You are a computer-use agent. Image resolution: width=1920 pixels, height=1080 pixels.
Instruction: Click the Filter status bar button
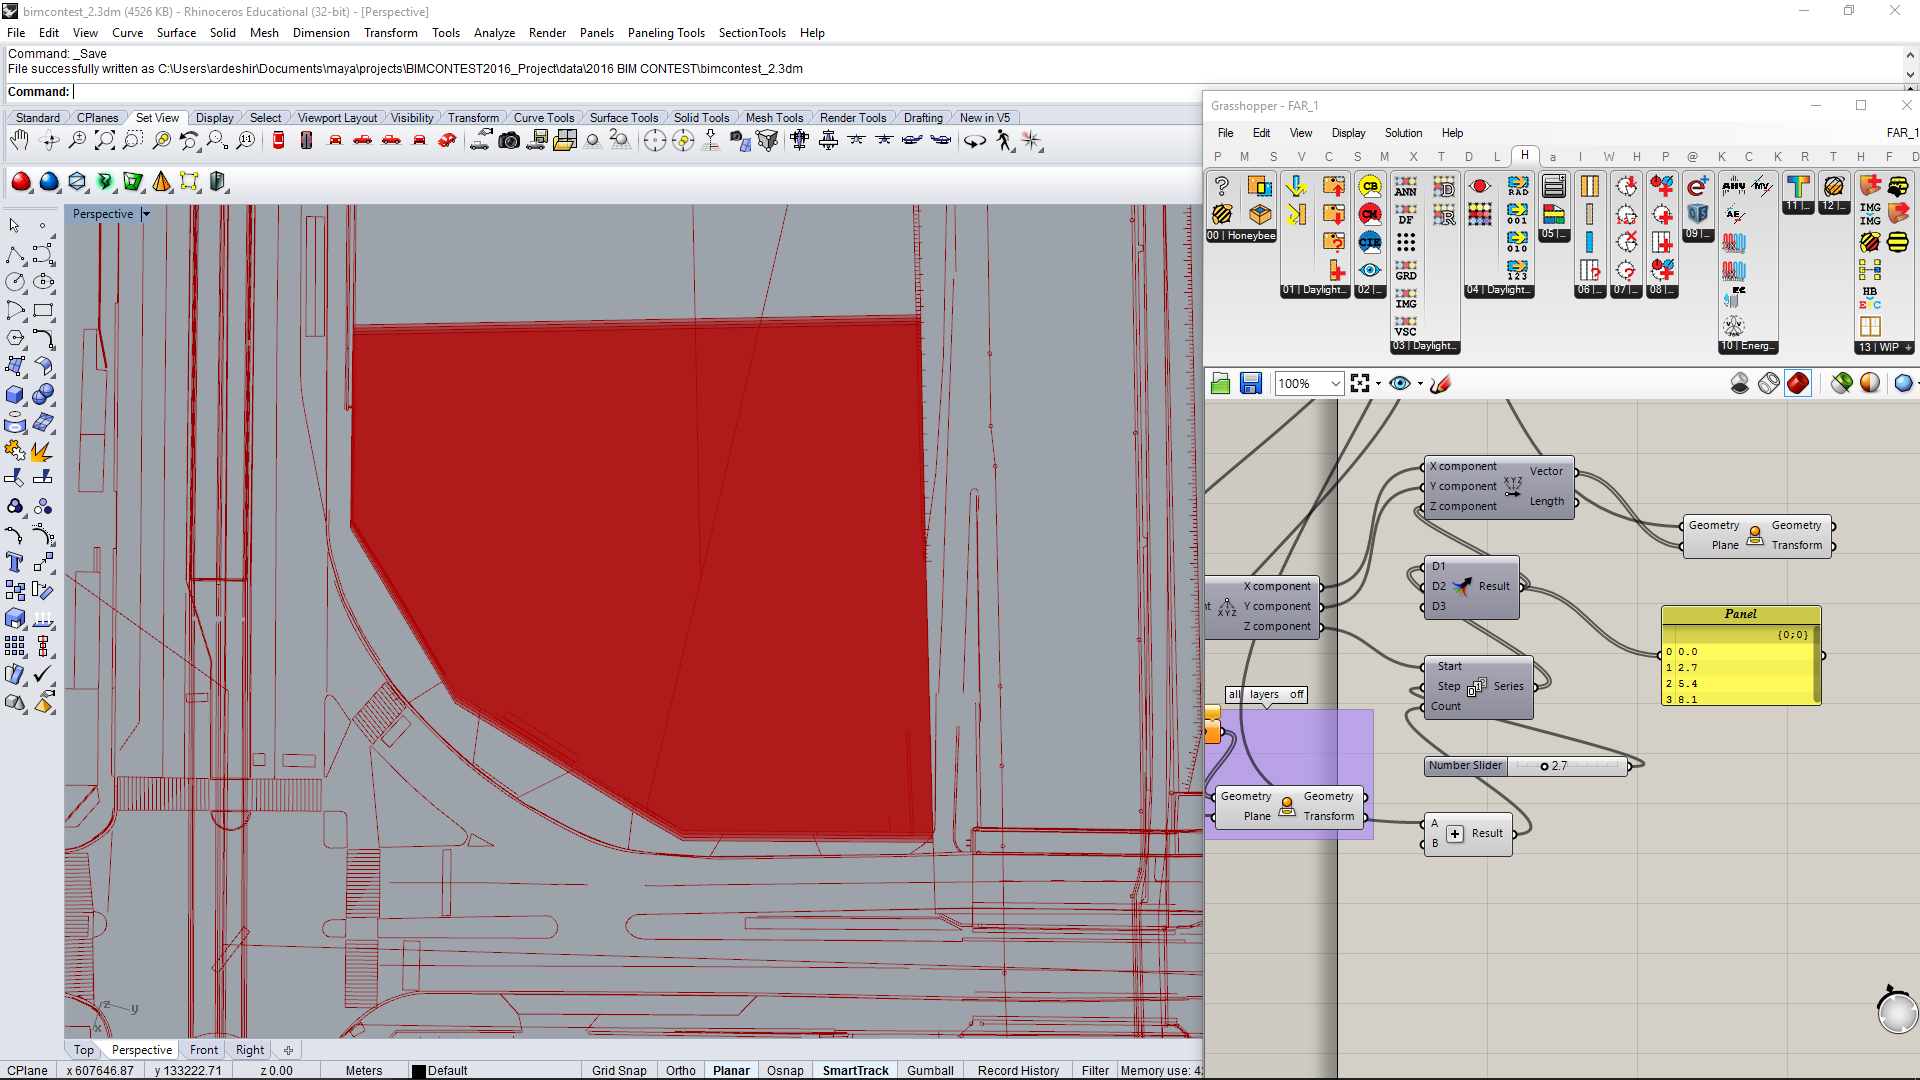1095,1070
